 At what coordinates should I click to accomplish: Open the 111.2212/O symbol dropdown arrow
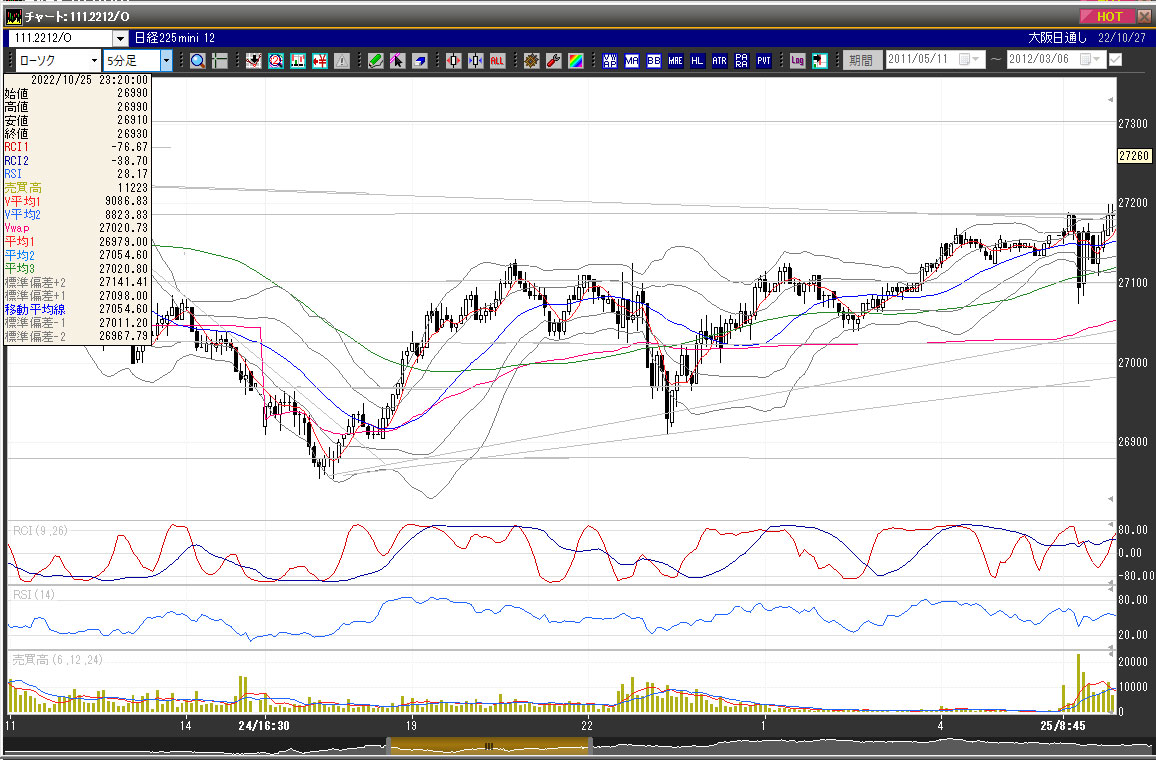click(x=121, y=38)
